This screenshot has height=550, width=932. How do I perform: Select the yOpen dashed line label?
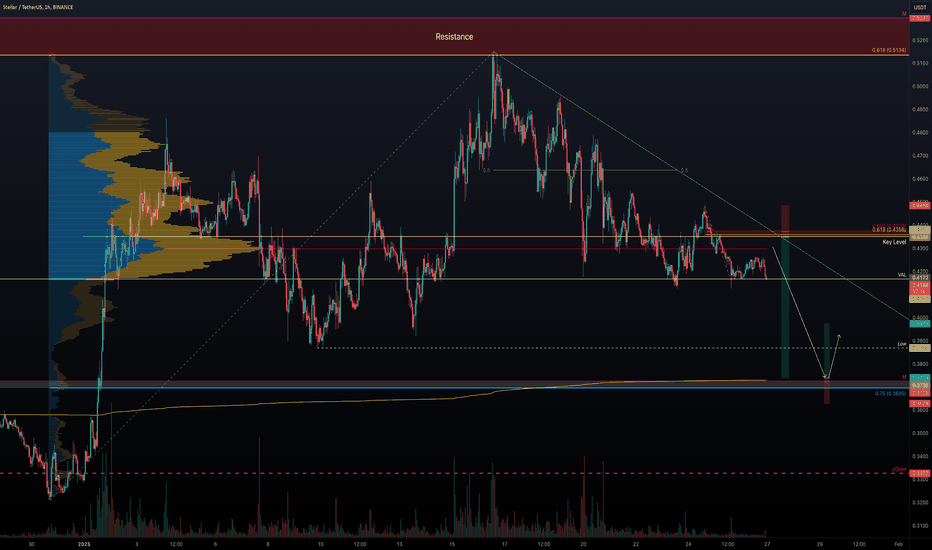tap(899, 469)
